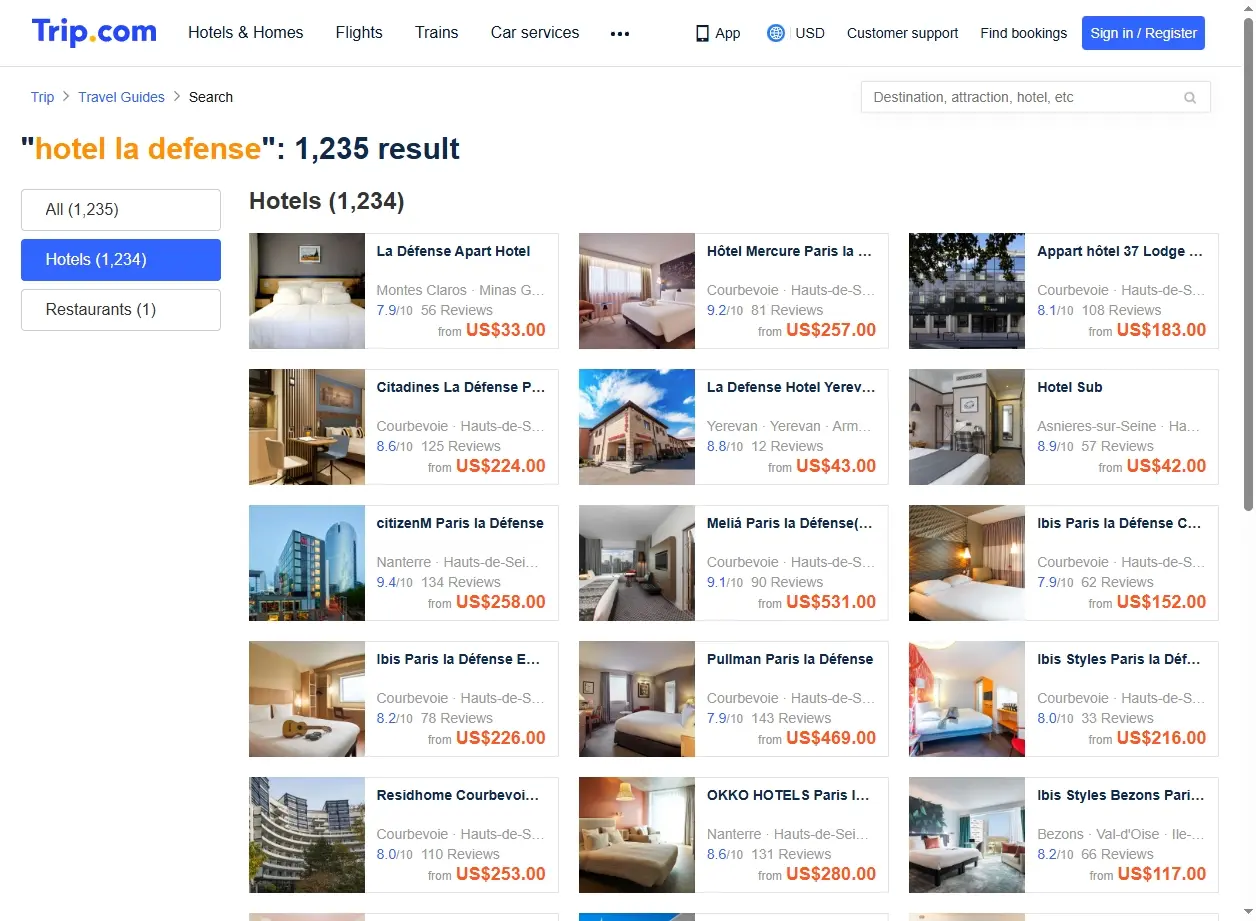
Task: Open the more options ellipsis menu
Action: [620, 33]
